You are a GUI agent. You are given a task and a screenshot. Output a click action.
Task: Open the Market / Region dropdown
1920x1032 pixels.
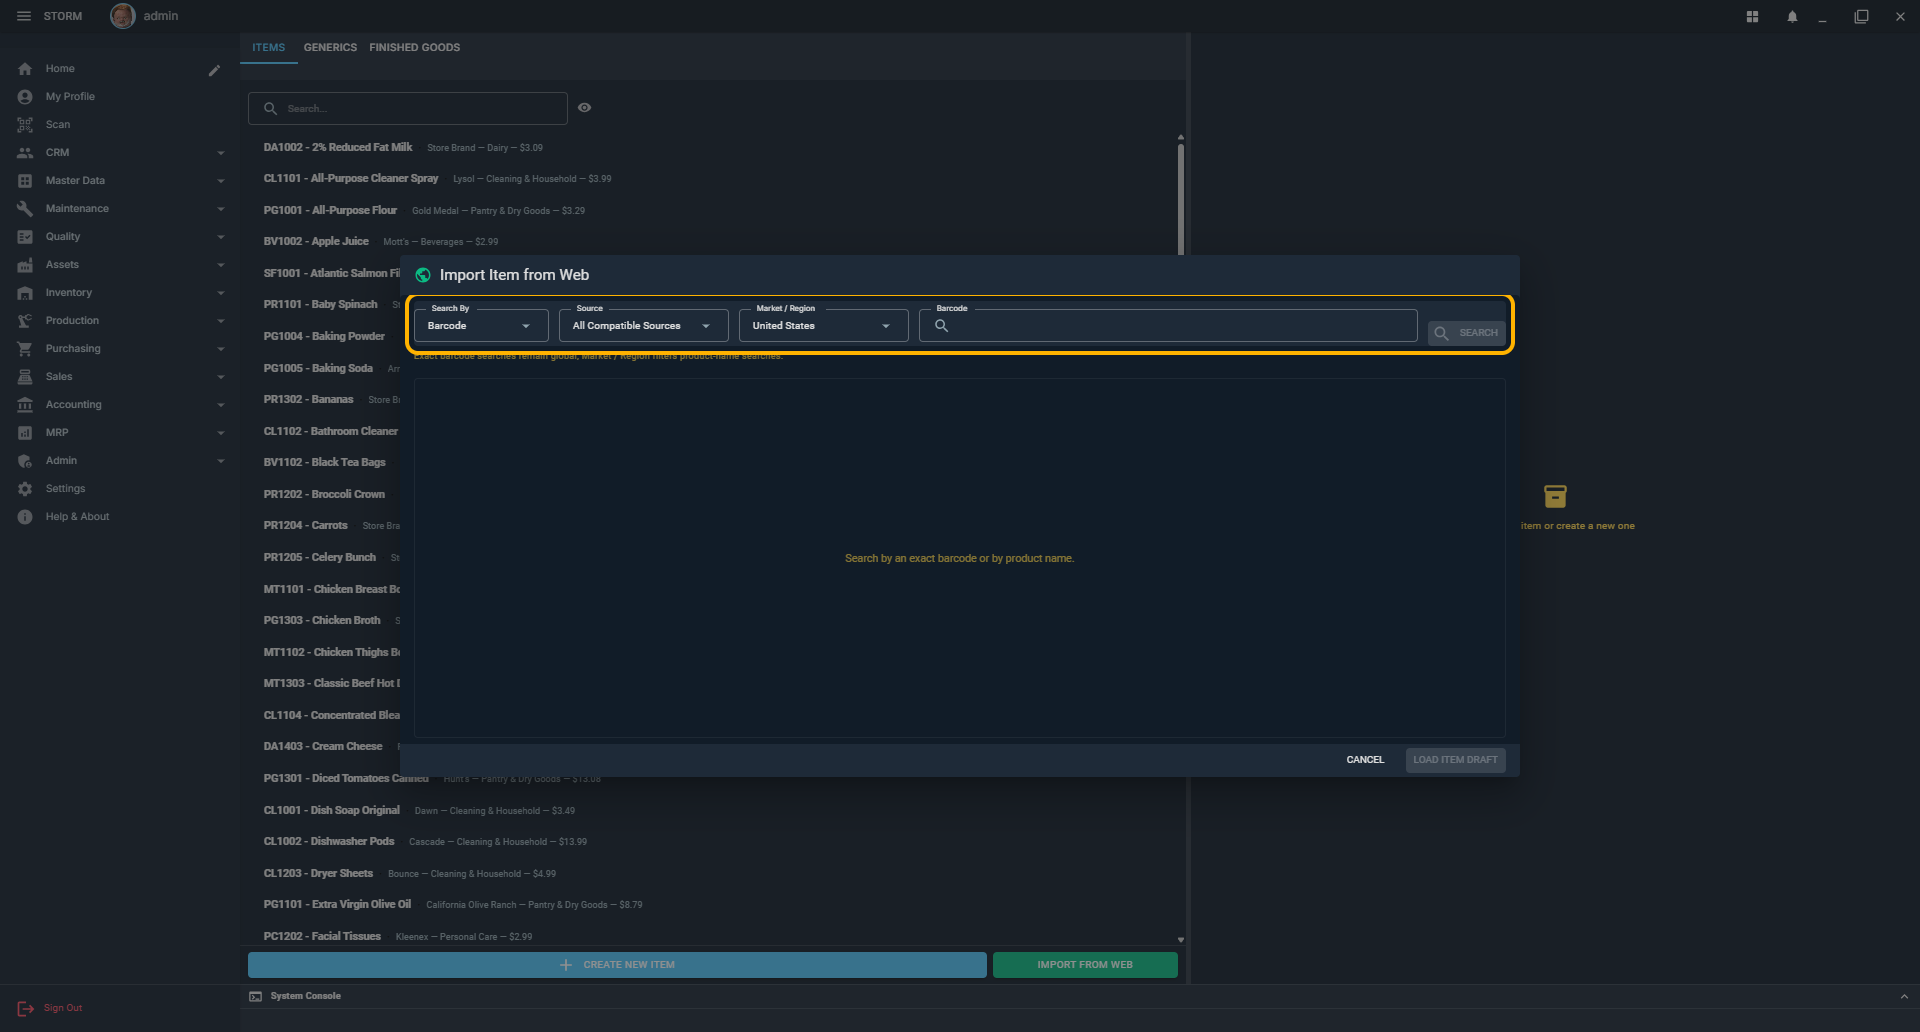823,326
